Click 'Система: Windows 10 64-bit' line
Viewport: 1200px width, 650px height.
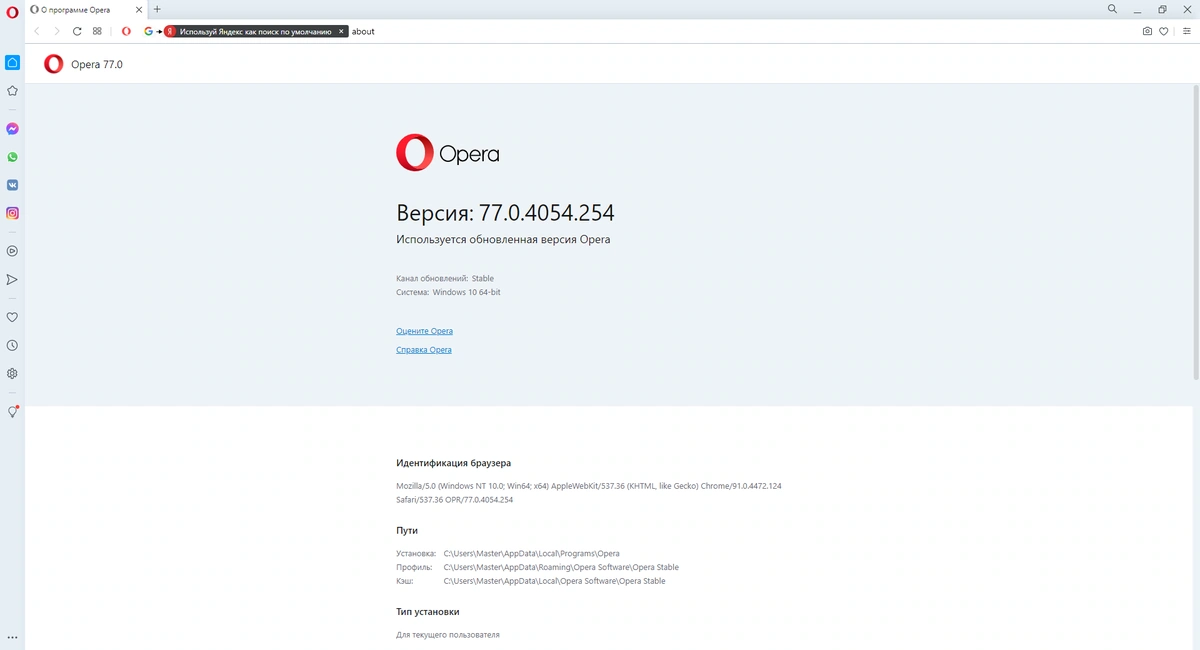[x=448, y=292]
